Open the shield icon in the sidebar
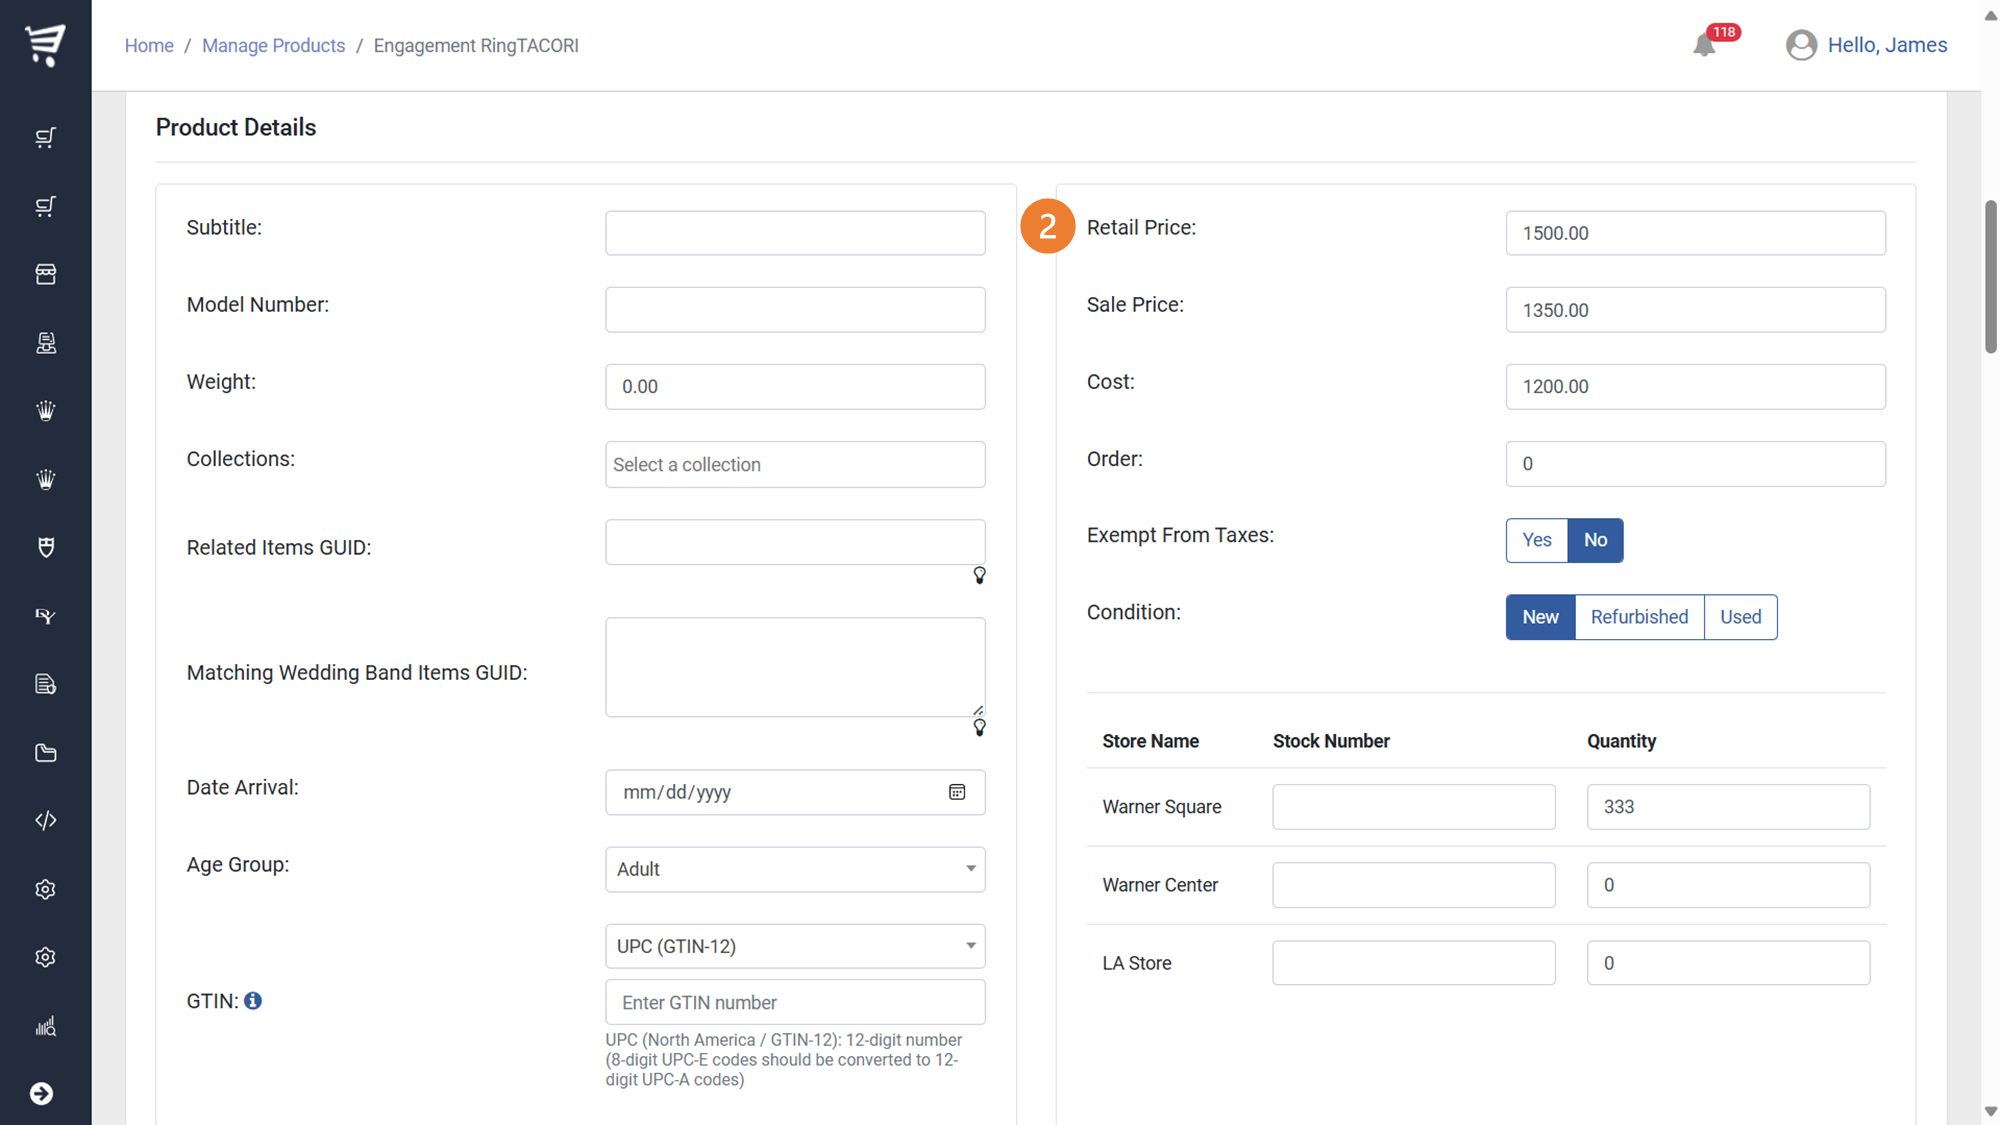The width and height of the screenshot is (2000, 1125). point(45,547)
